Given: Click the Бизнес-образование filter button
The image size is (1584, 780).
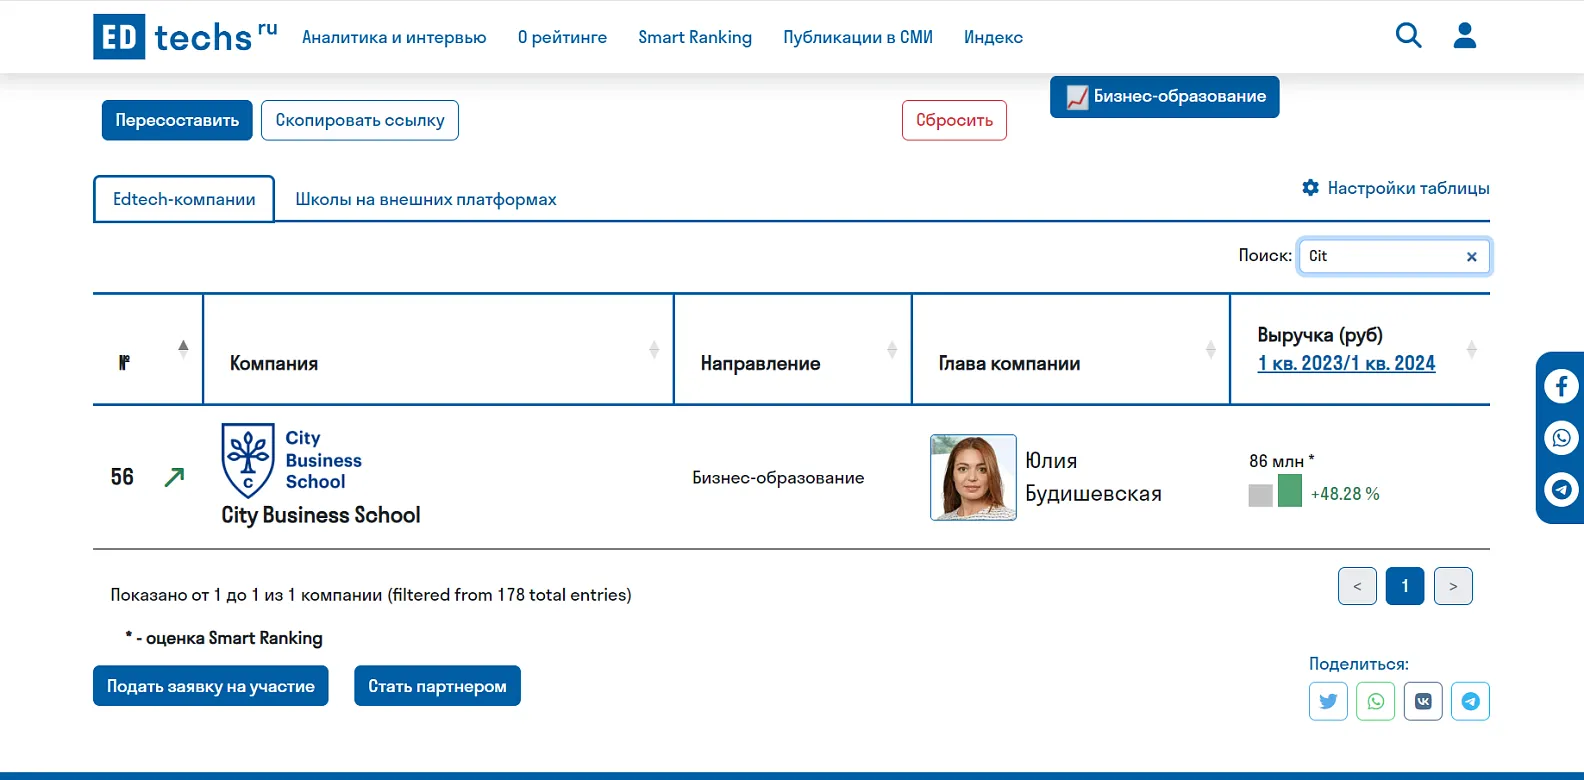Looking at the screenshot, I should pyautogui.click(x=1165, y=97).
